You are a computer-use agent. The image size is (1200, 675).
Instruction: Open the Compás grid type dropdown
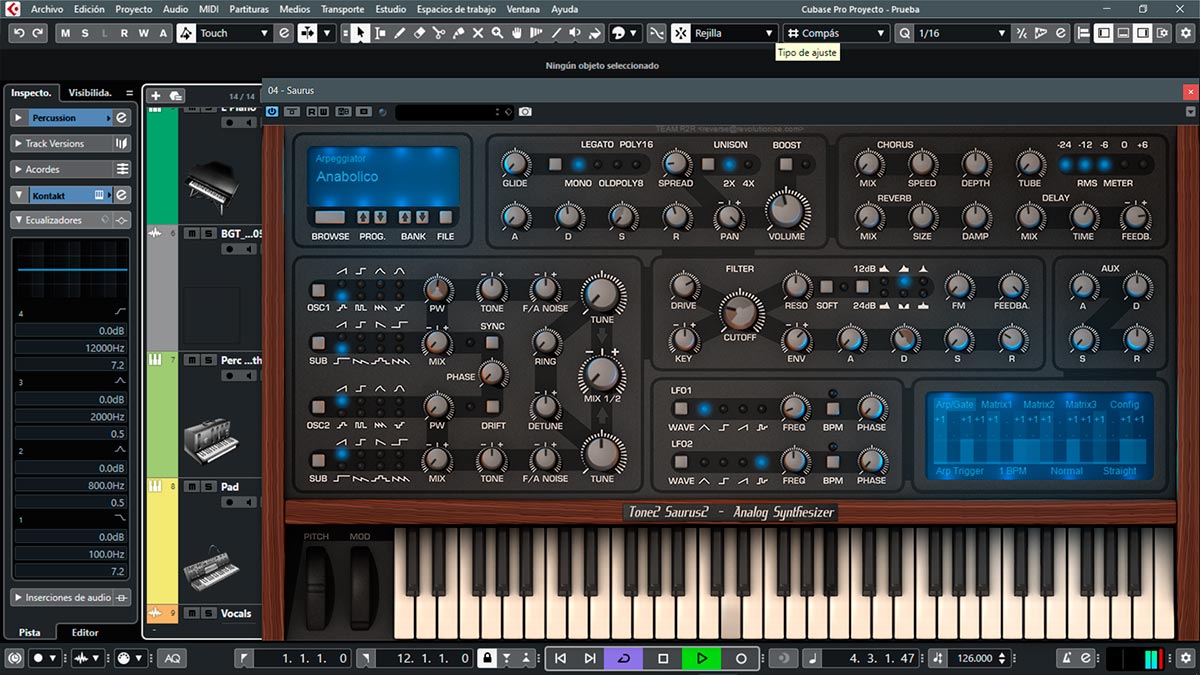click(x=836, y=33)
